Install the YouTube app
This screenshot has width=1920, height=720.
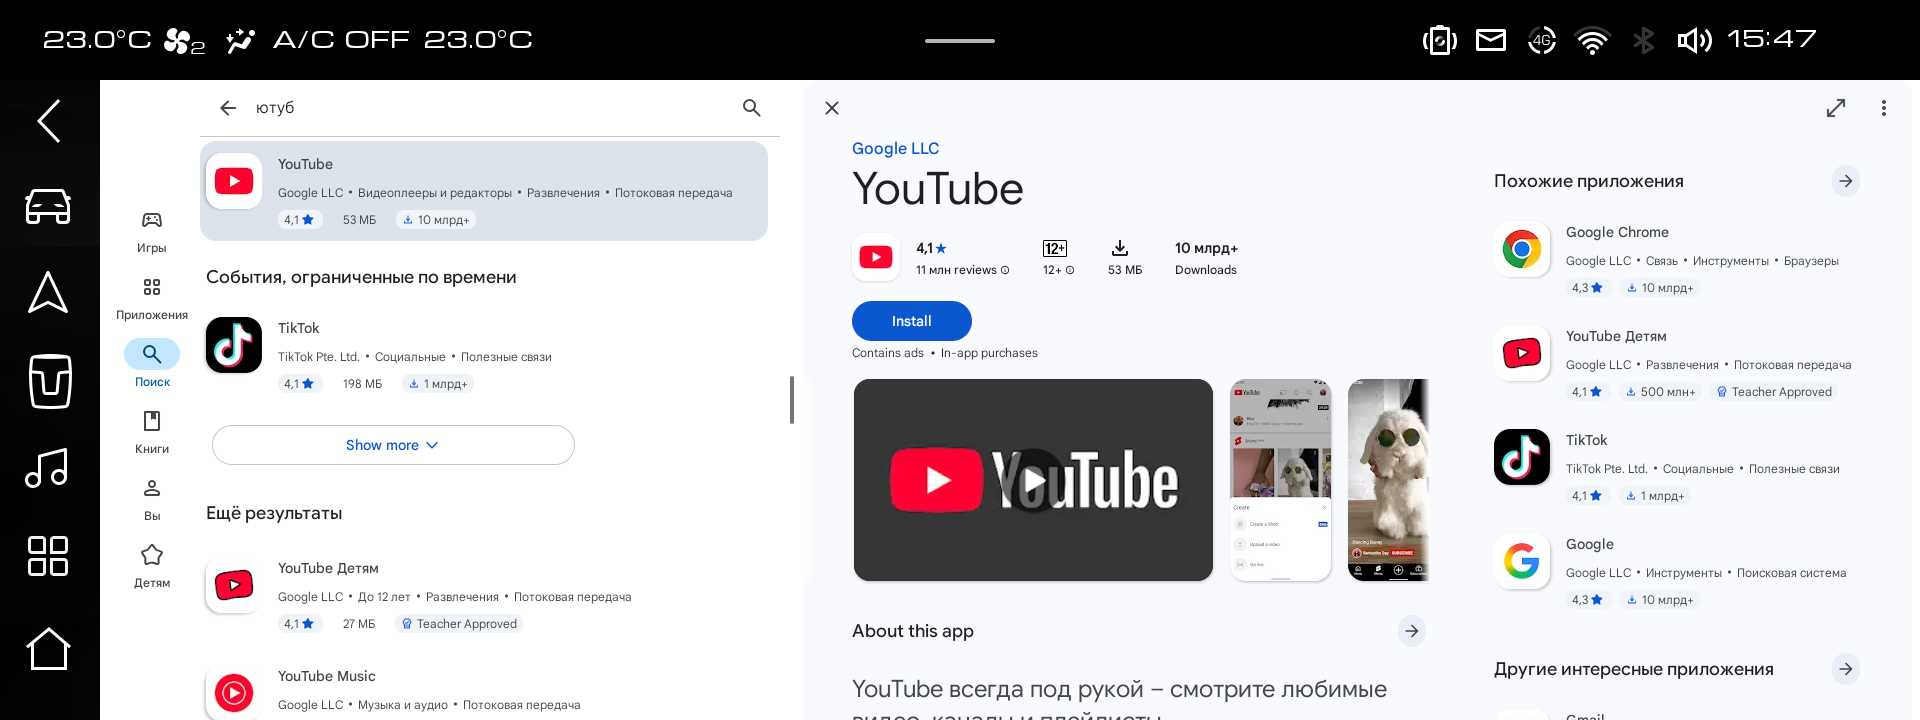[912, 321]
